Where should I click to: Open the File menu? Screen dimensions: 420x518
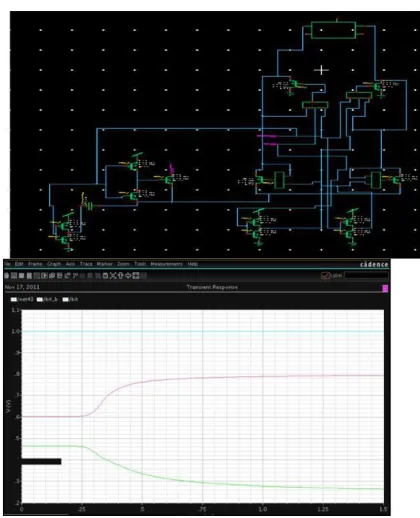[x=7, y=264]
